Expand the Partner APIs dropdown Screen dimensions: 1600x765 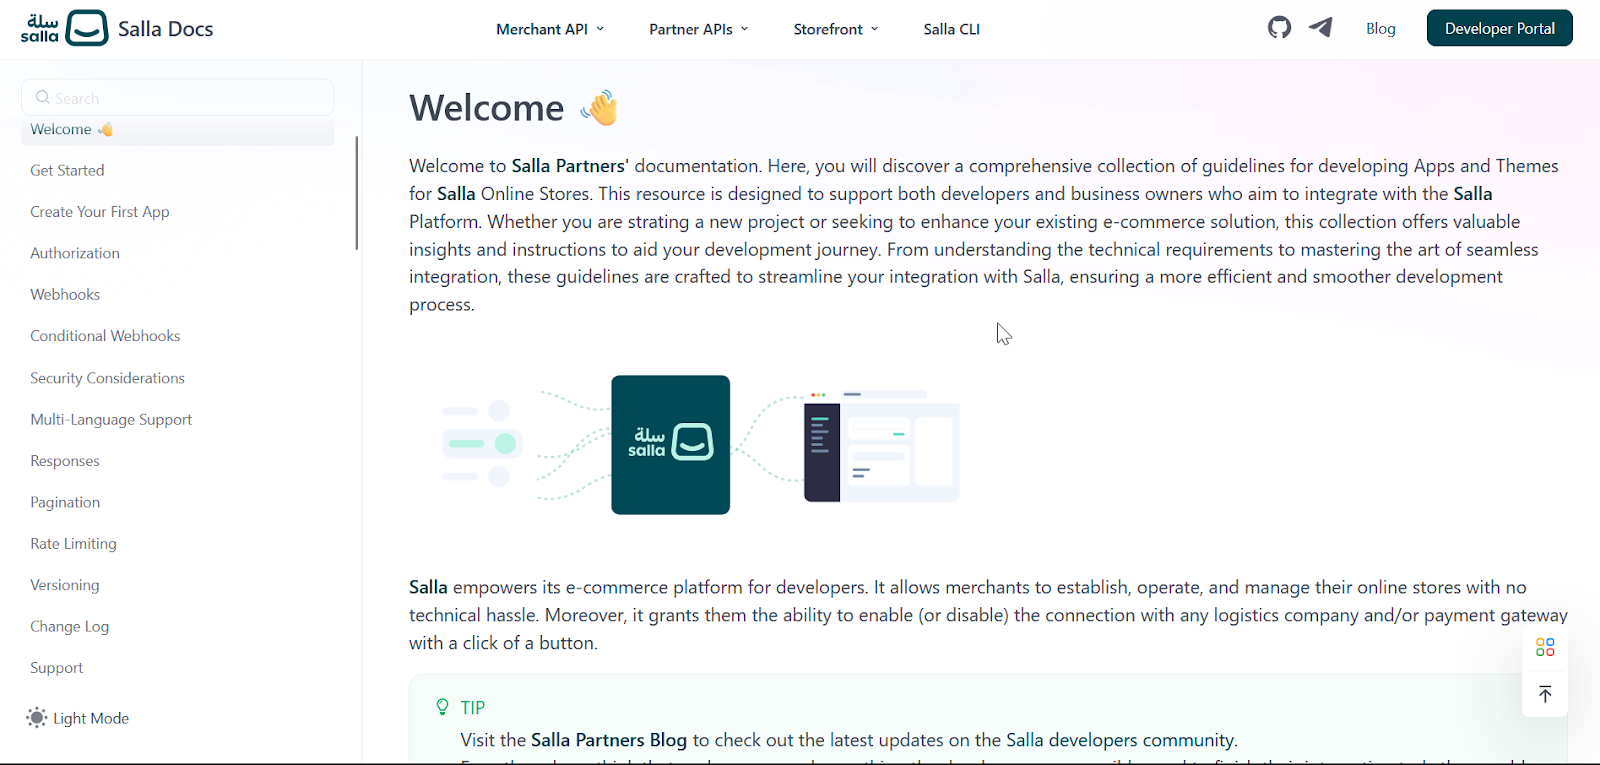pos(699,29)
